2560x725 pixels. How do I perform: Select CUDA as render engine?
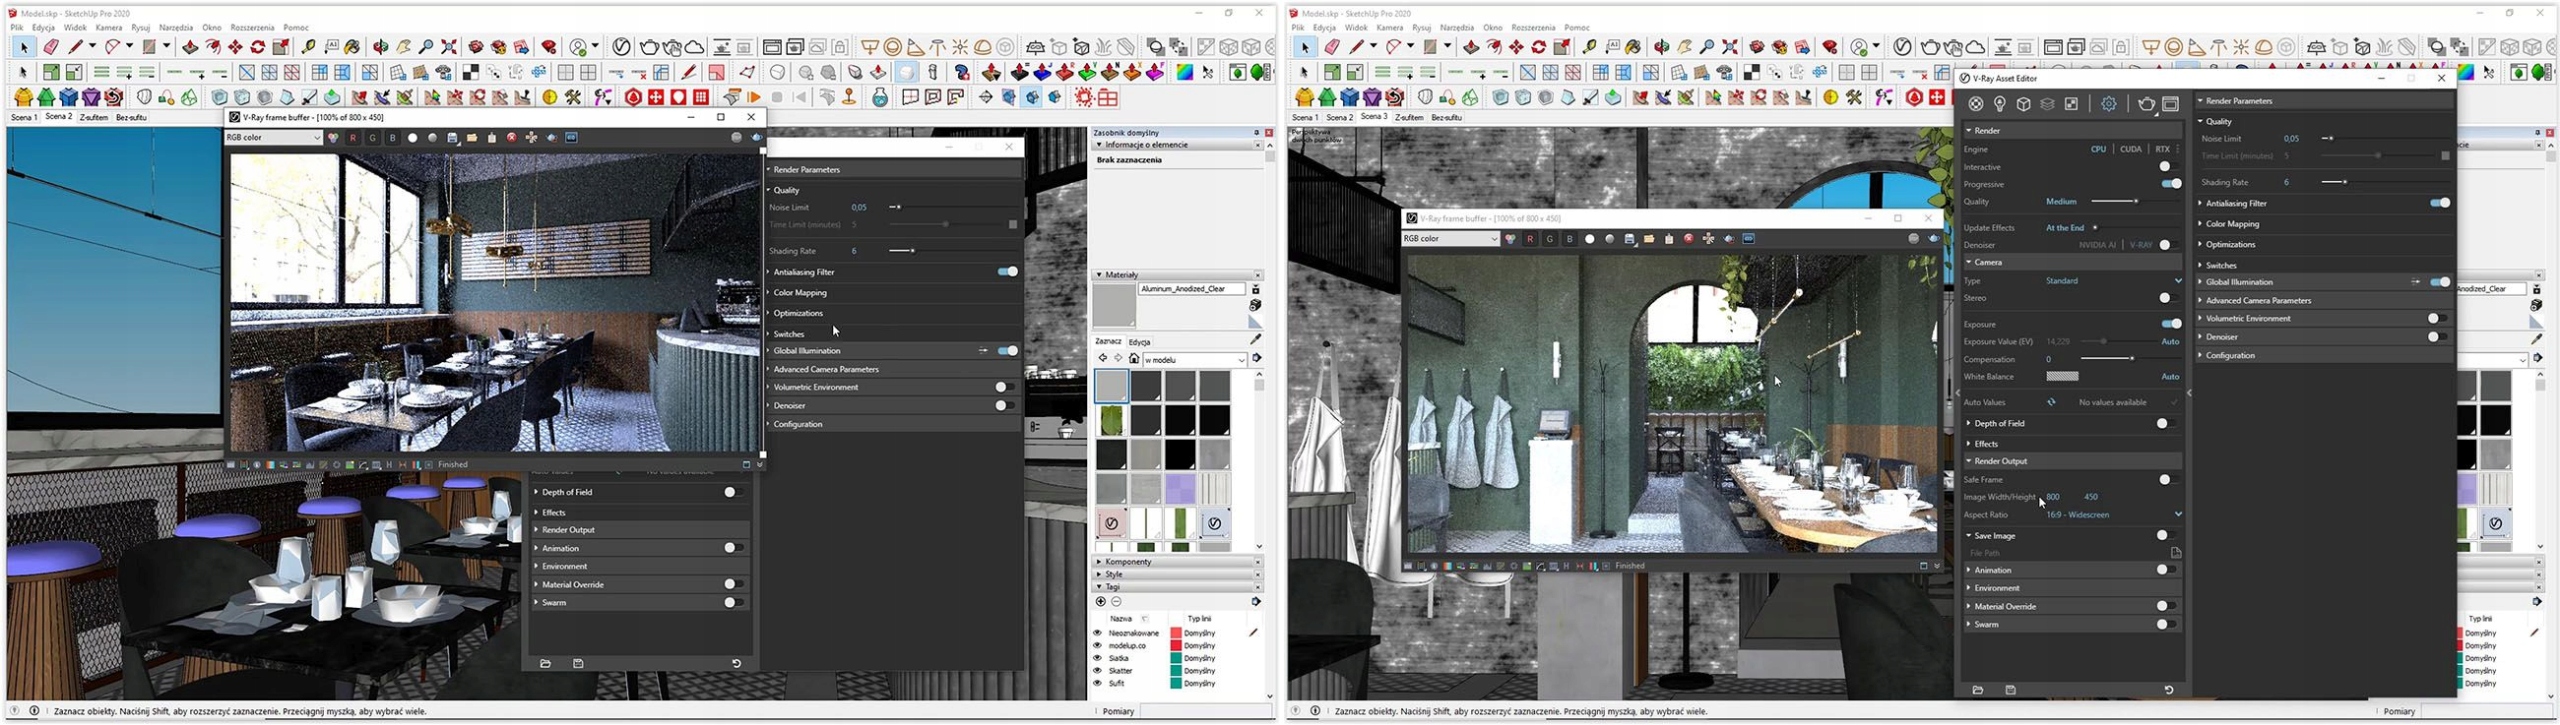click(2131, 149)
